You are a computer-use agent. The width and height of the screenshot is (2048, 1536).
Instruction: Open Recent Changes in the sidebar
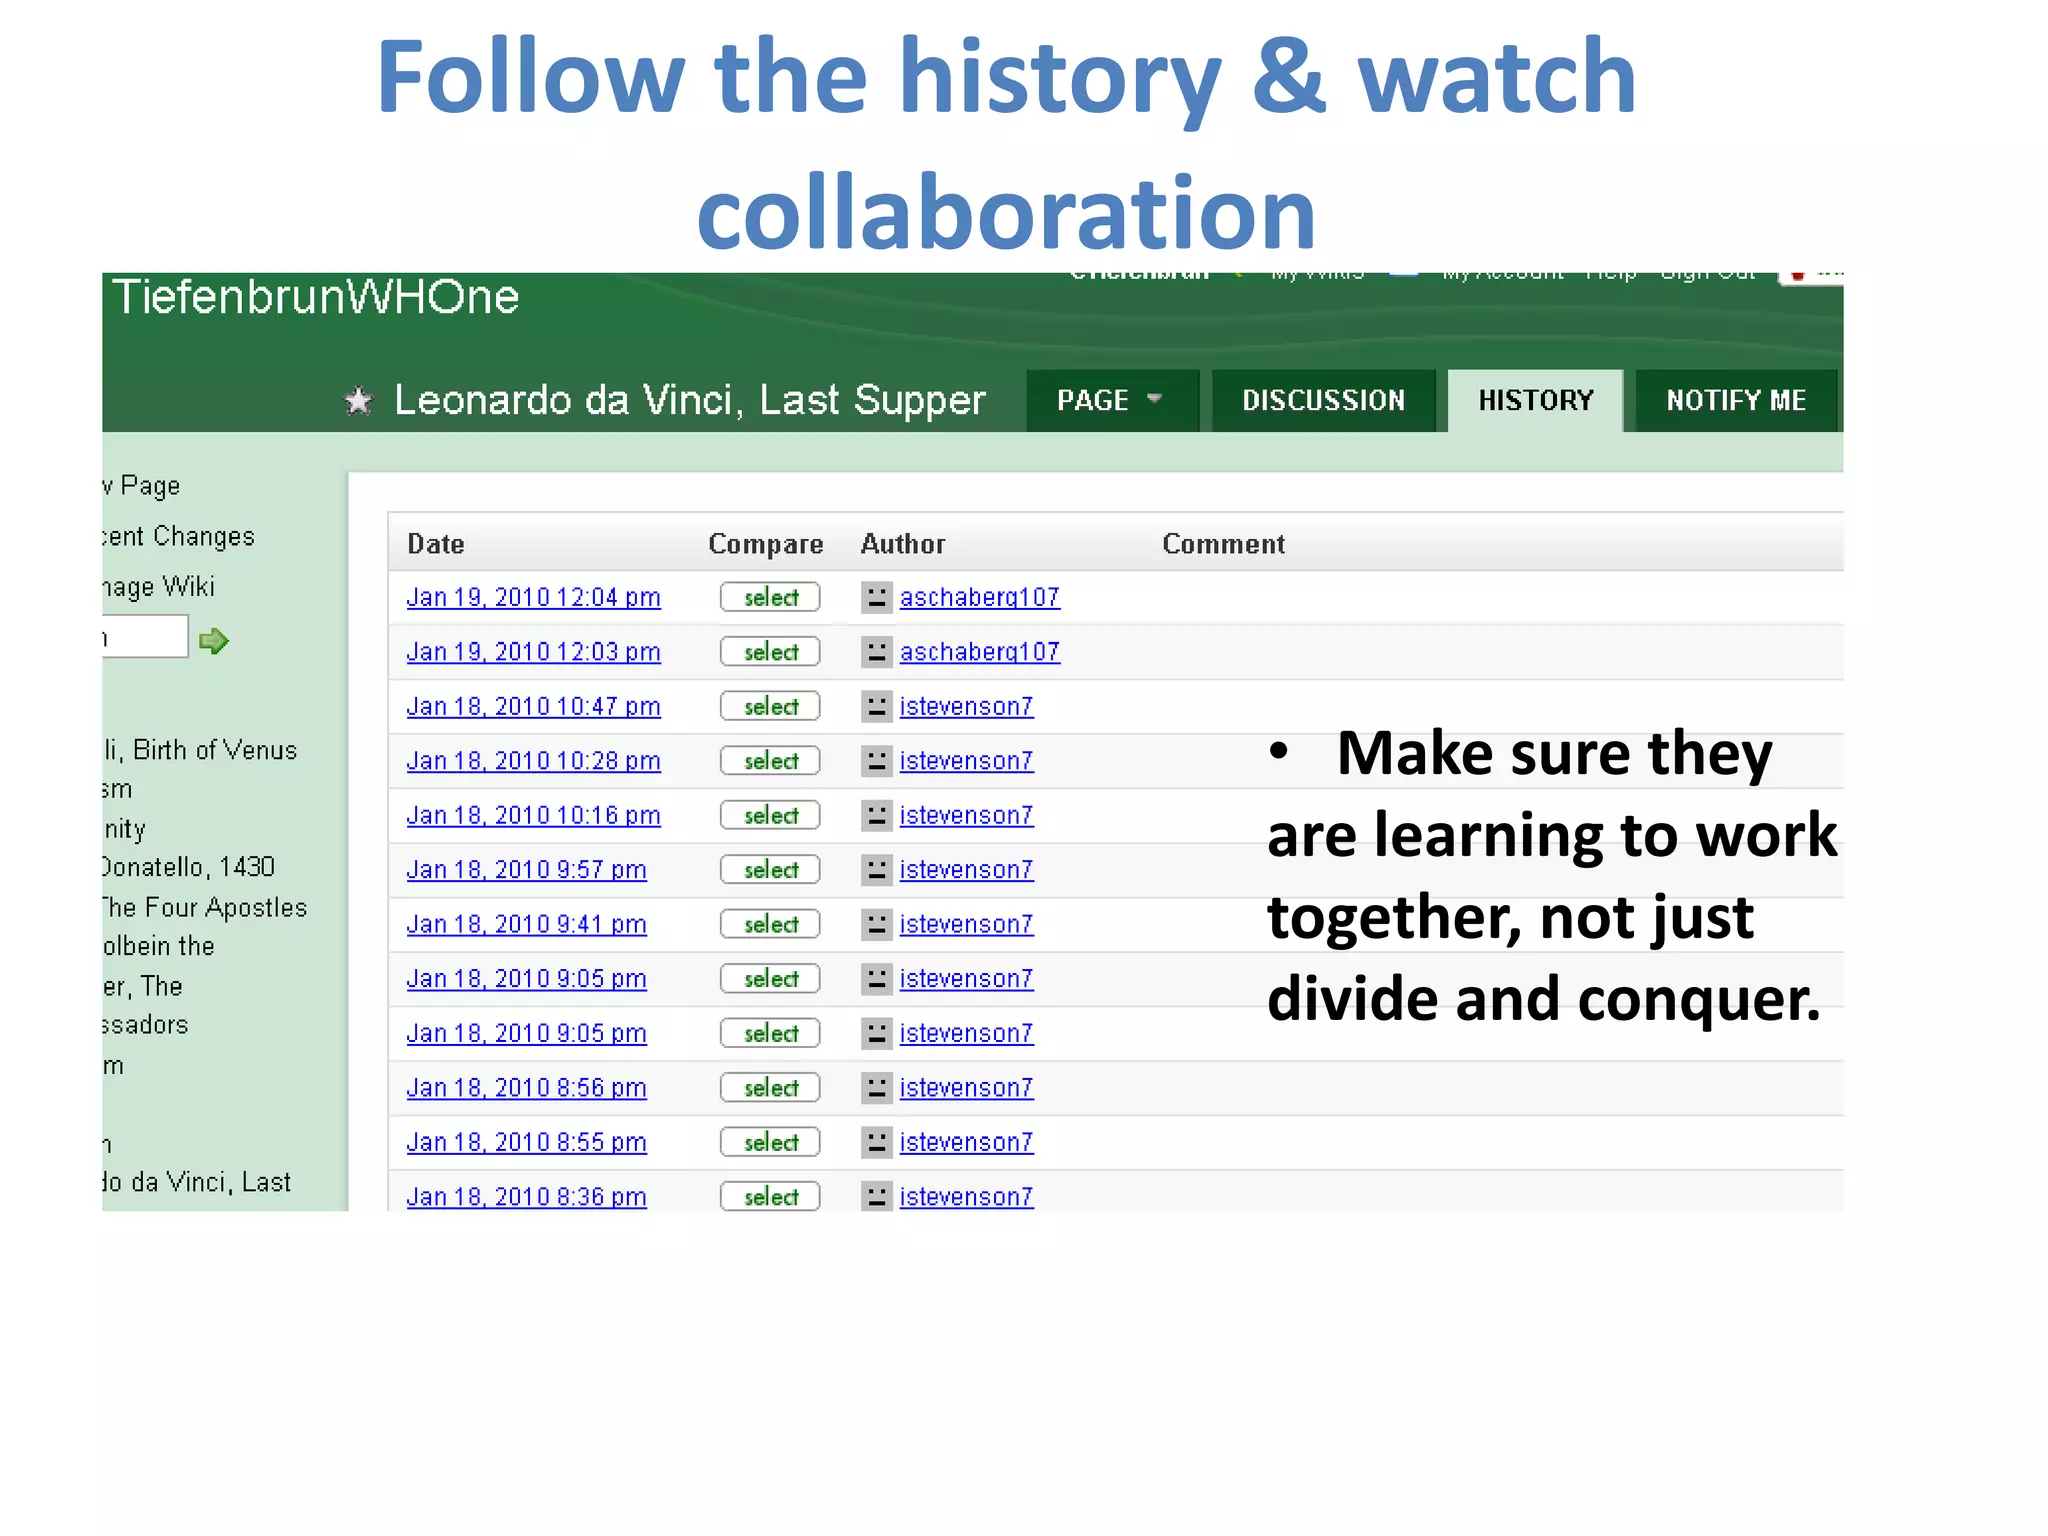coord(178,537)
